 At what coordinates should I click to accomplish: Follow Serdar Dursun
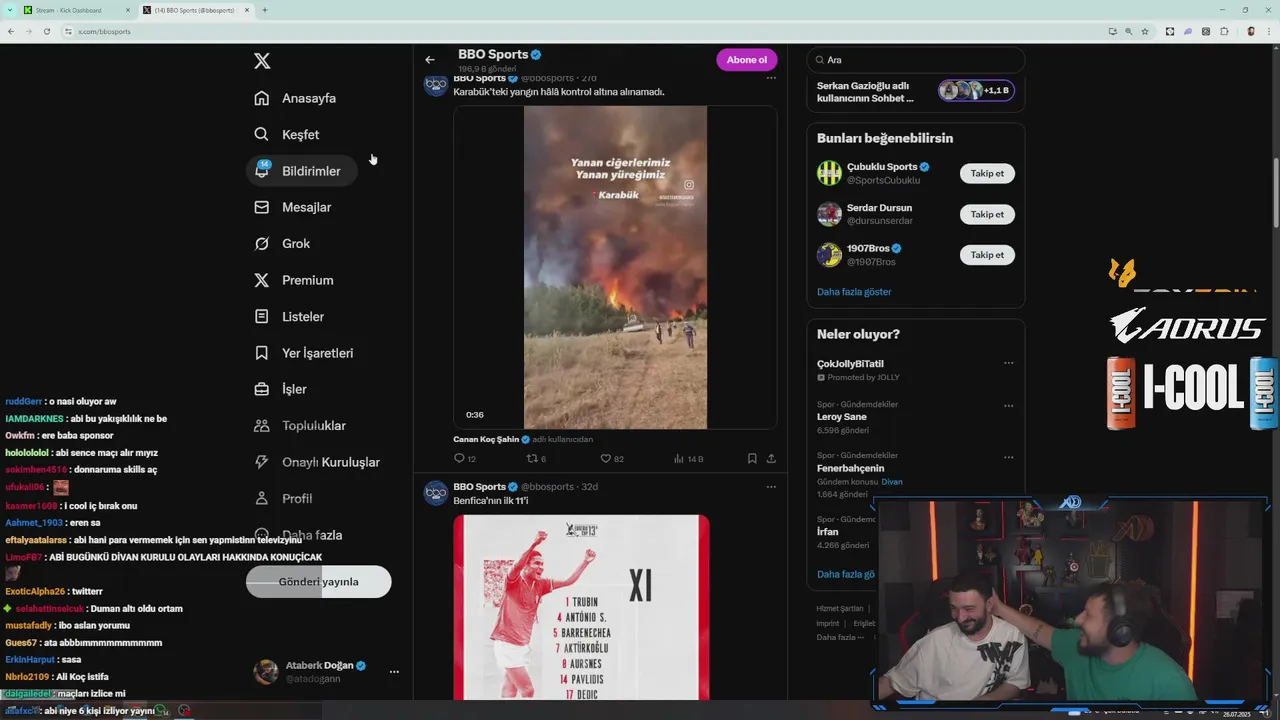pos(987,214)
